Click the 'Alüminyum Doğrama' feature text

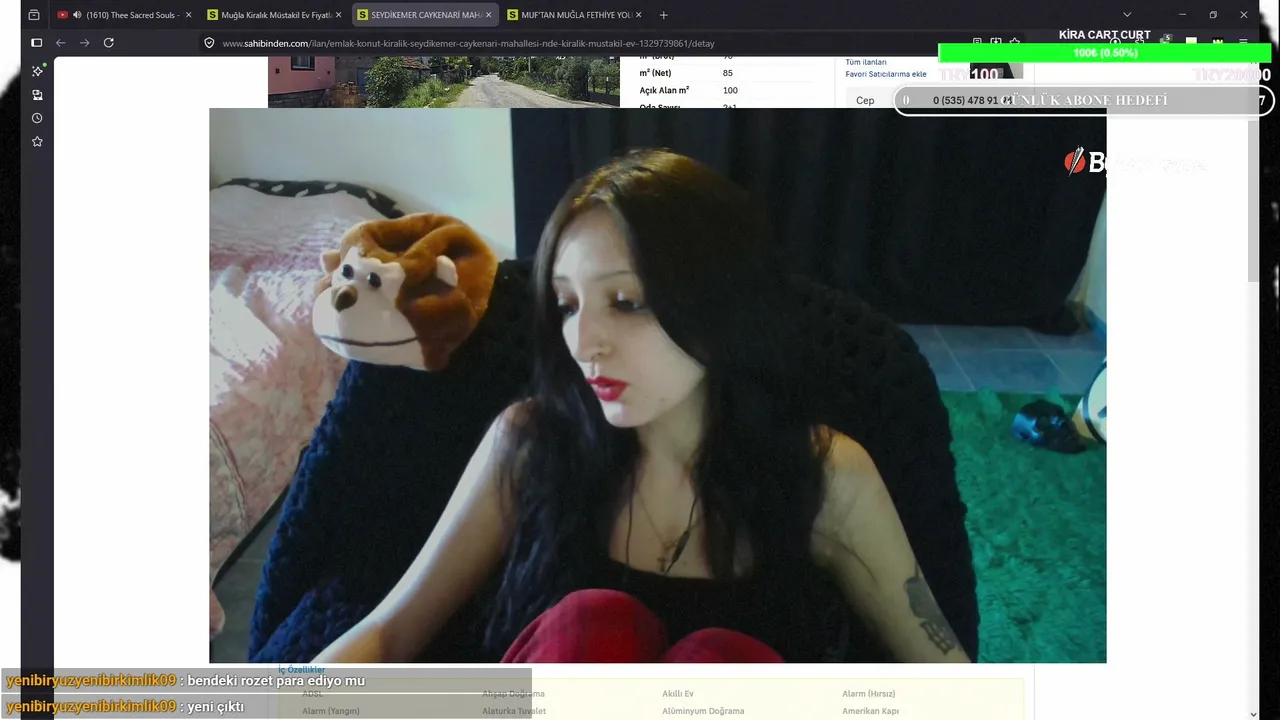[703, 711]
